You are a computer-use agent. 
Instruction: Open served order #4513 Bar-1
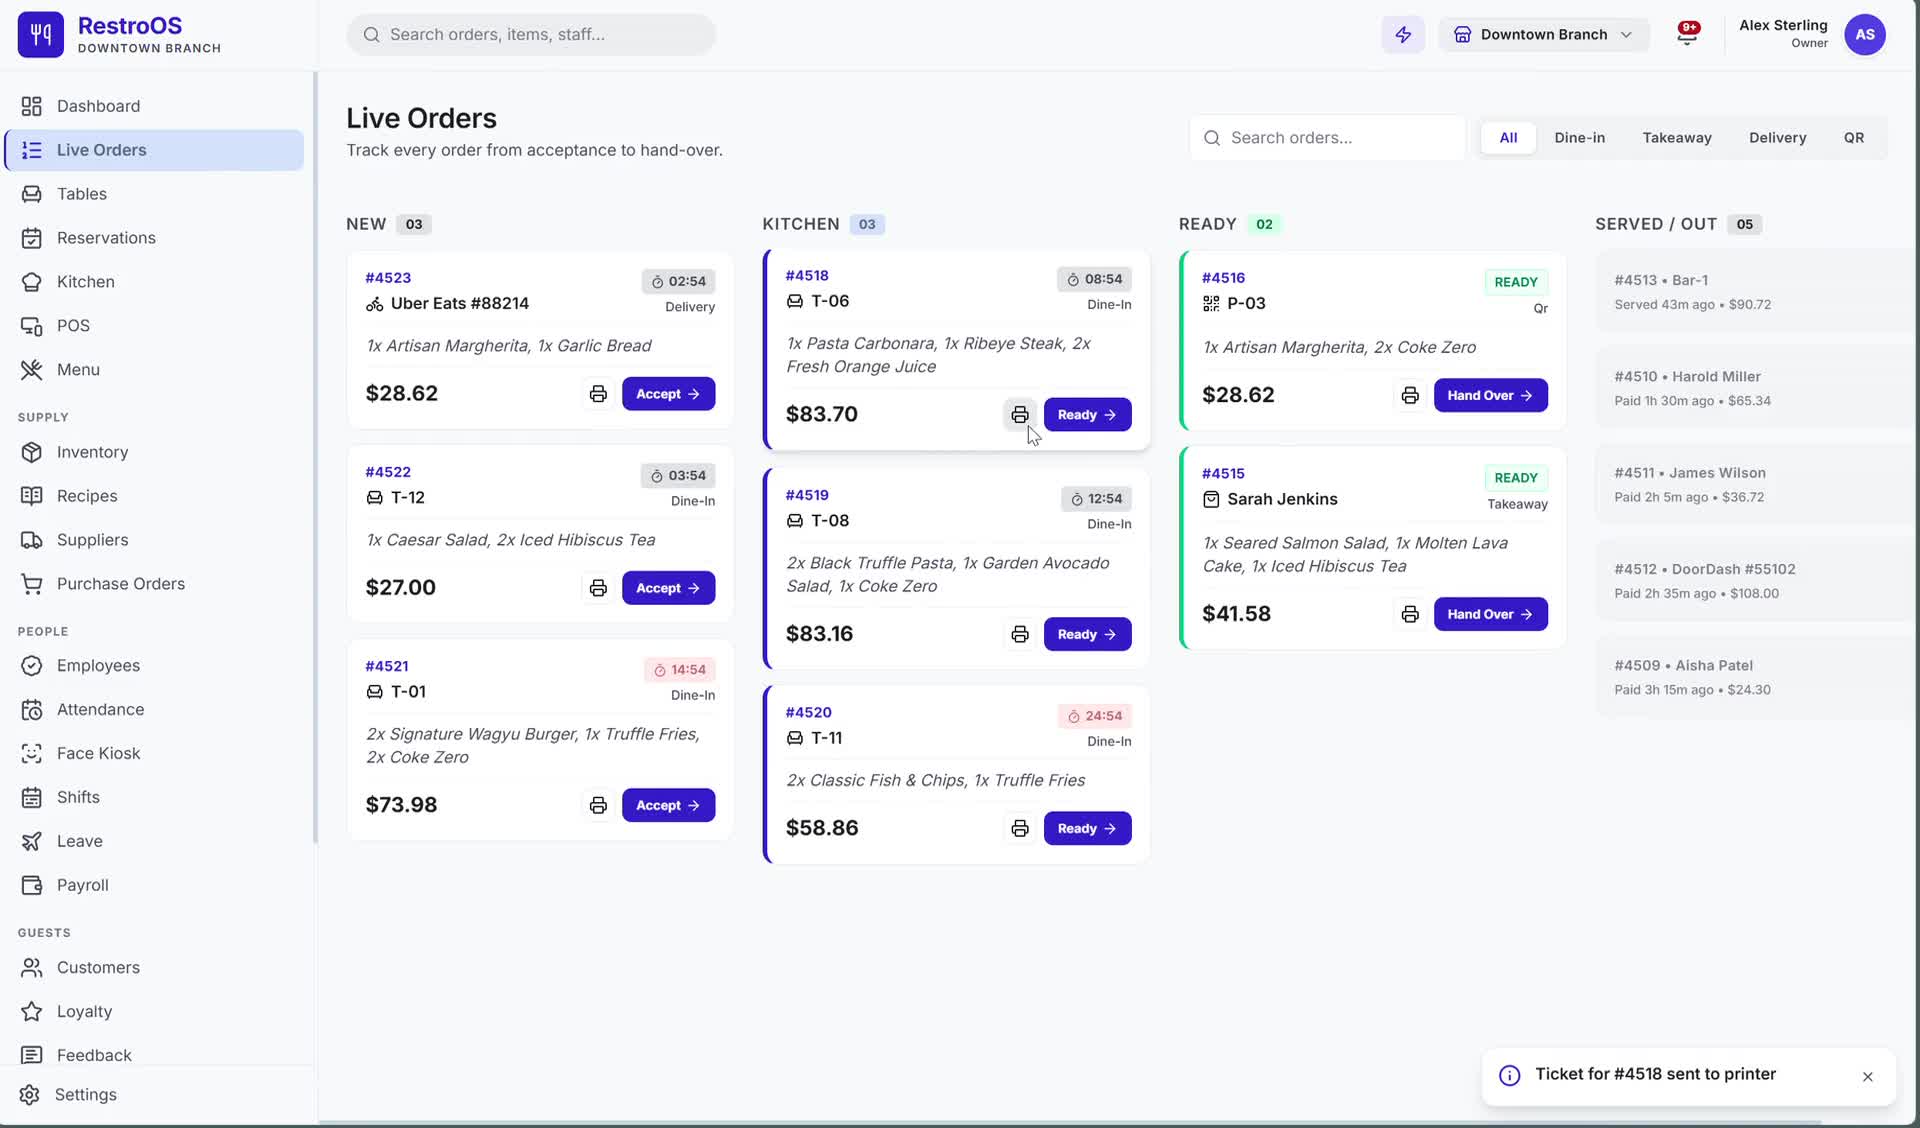coord(1756,292)
